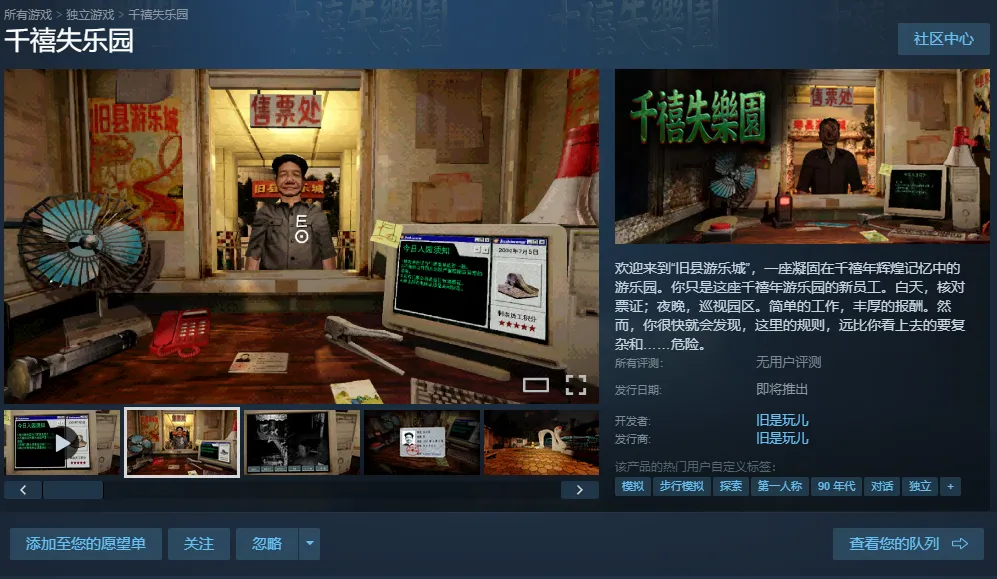
Task: Select the 90 年代 tag
Action: pos(836,486)
